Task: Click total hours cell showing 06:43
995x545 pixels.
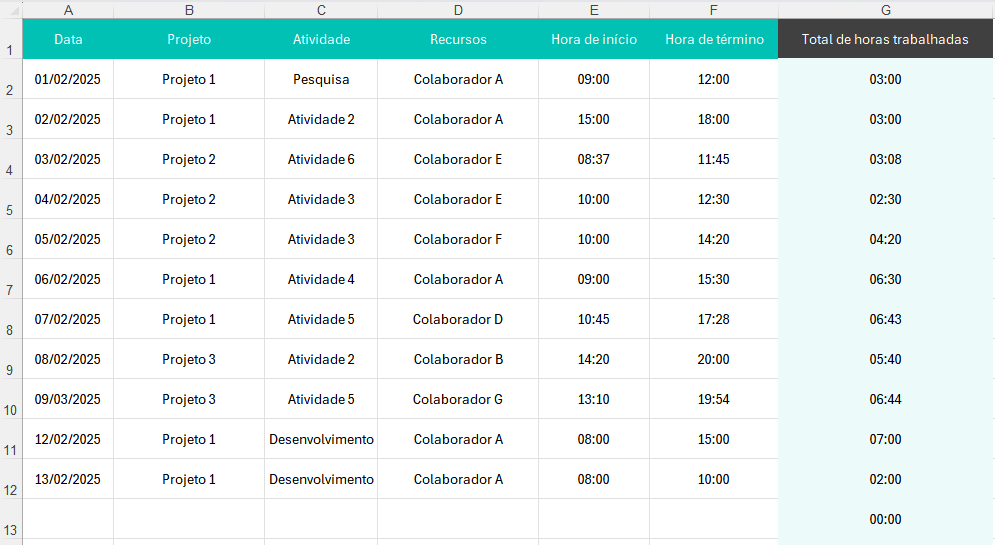Action: tap(885, 319)
